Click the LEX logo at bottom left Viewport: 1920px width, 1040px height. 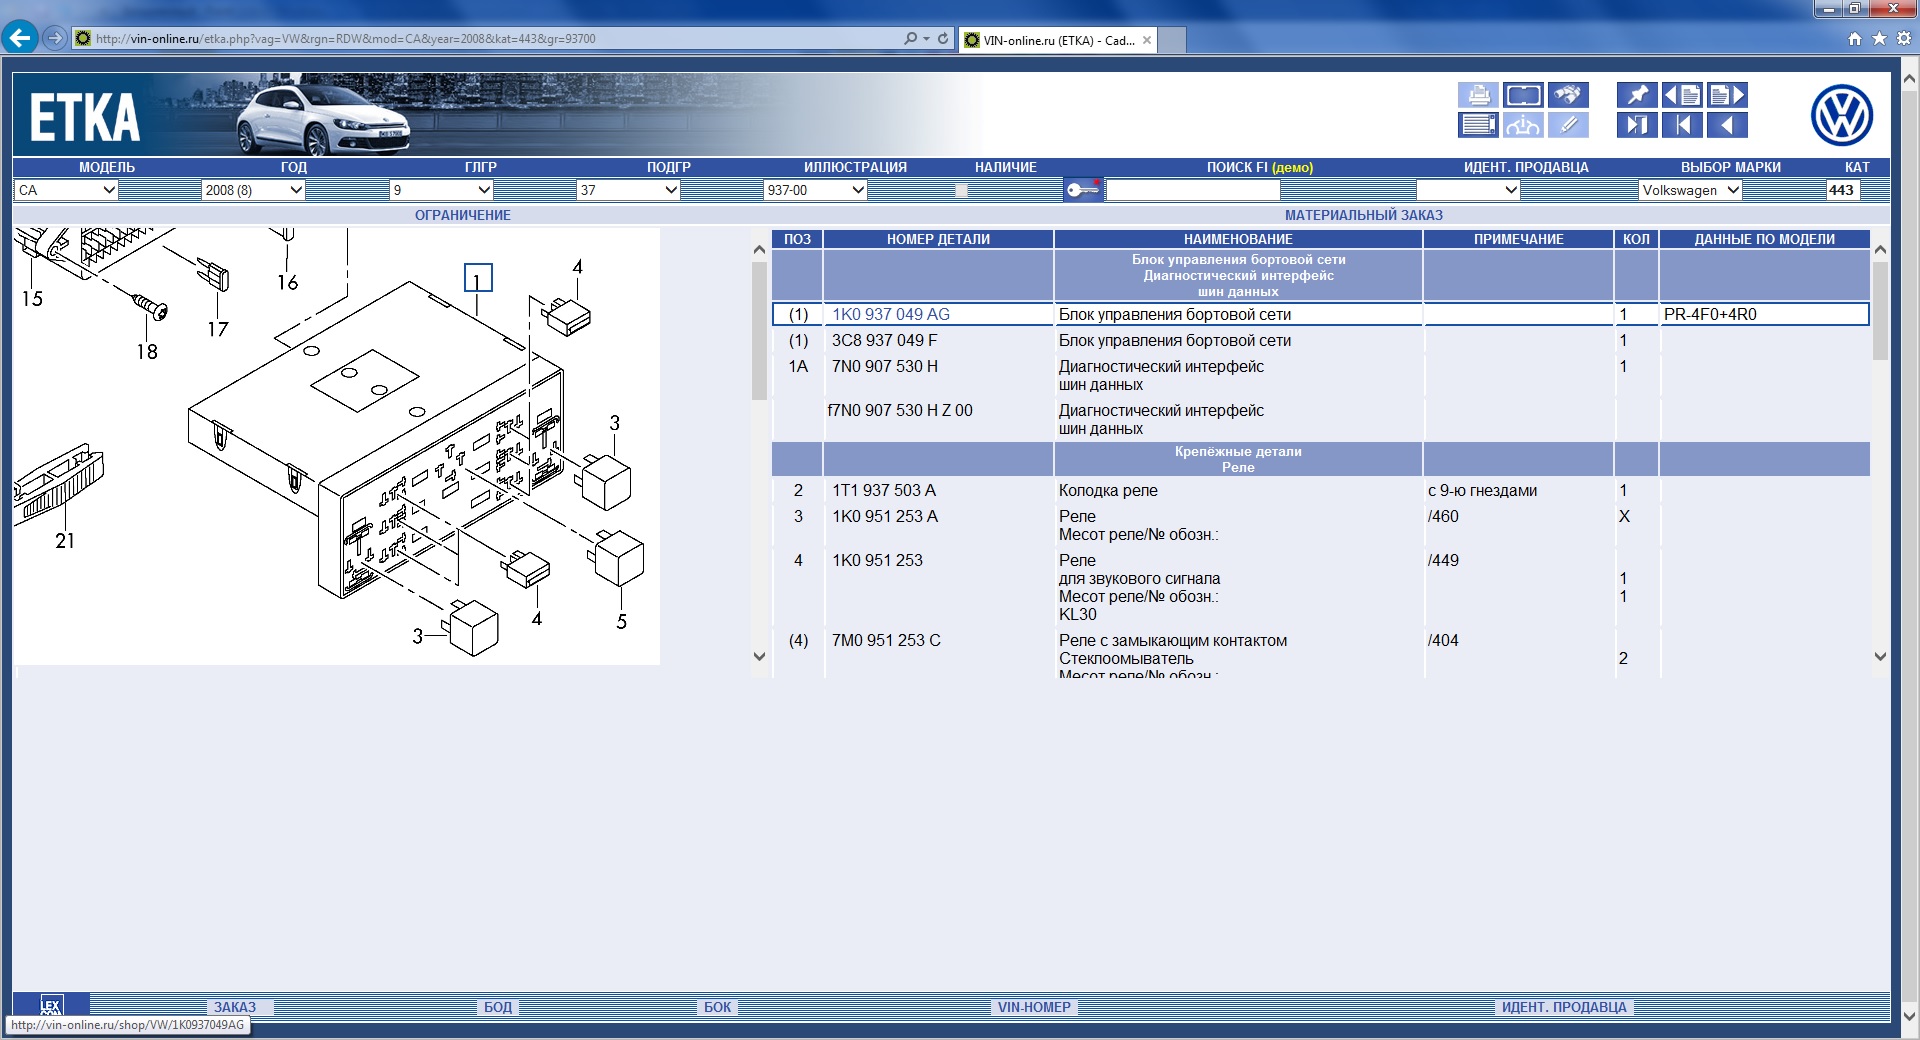pyautogui.click(x=51, y=1004)
